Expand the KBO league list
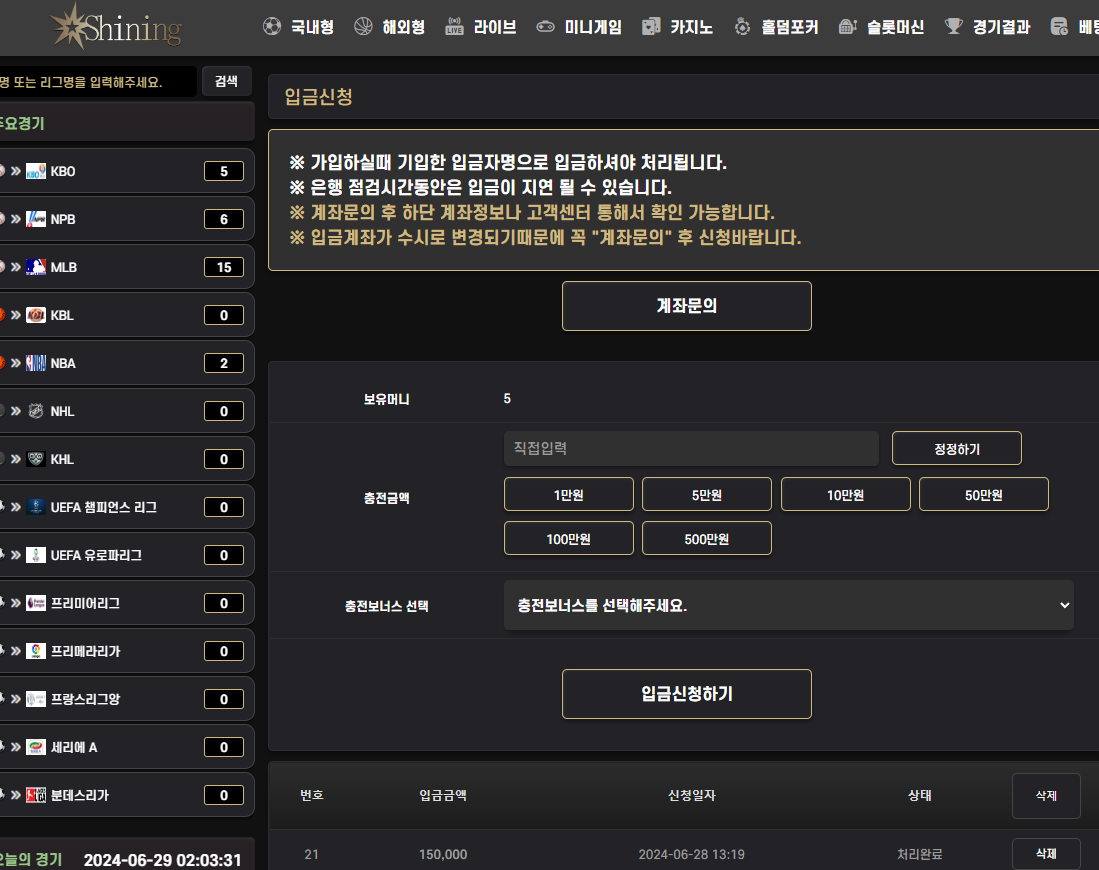 point(126,171)
